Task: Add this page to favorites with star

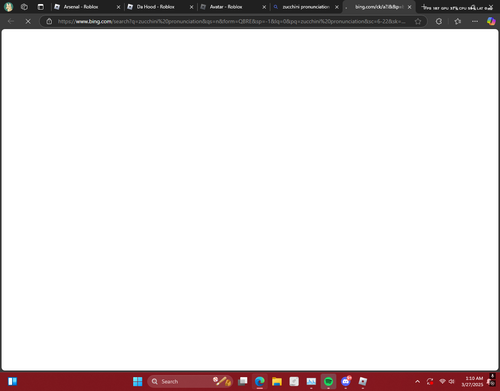Action: tap(418, 21)
